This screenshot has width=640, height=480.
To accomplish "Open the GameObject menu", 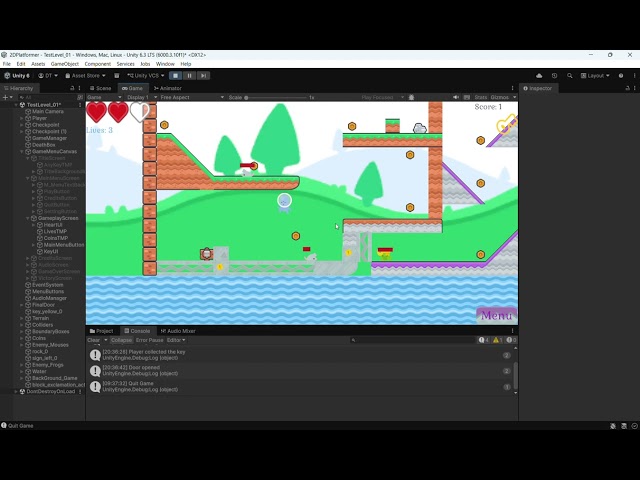I will (64, 64).
